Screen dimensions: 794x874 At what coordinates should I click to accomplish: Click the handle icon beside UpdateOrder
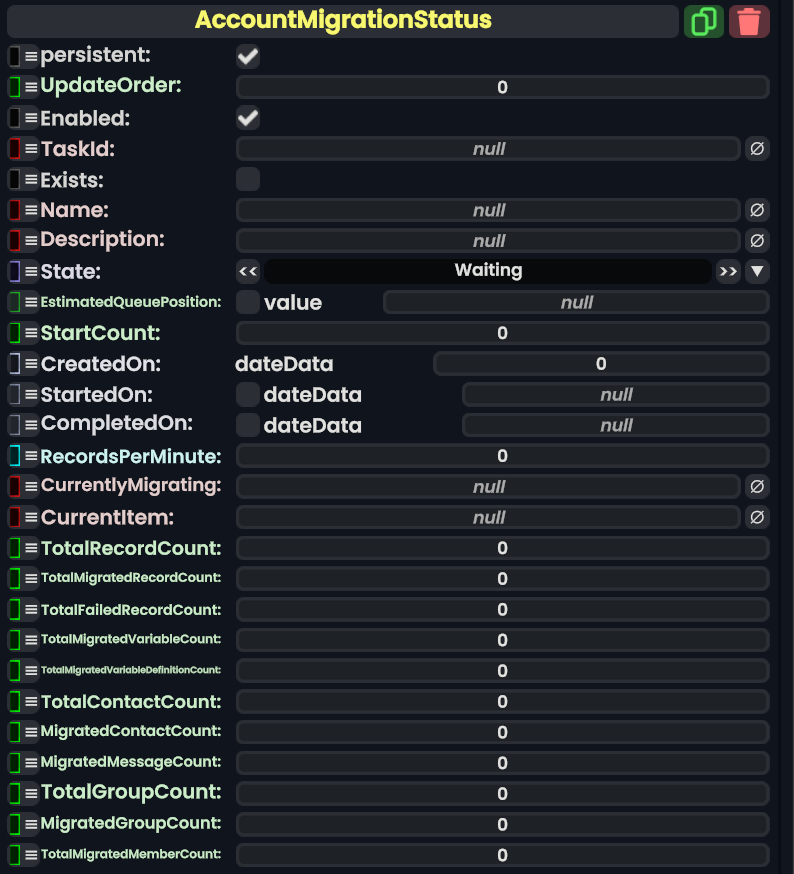point(31,87)
